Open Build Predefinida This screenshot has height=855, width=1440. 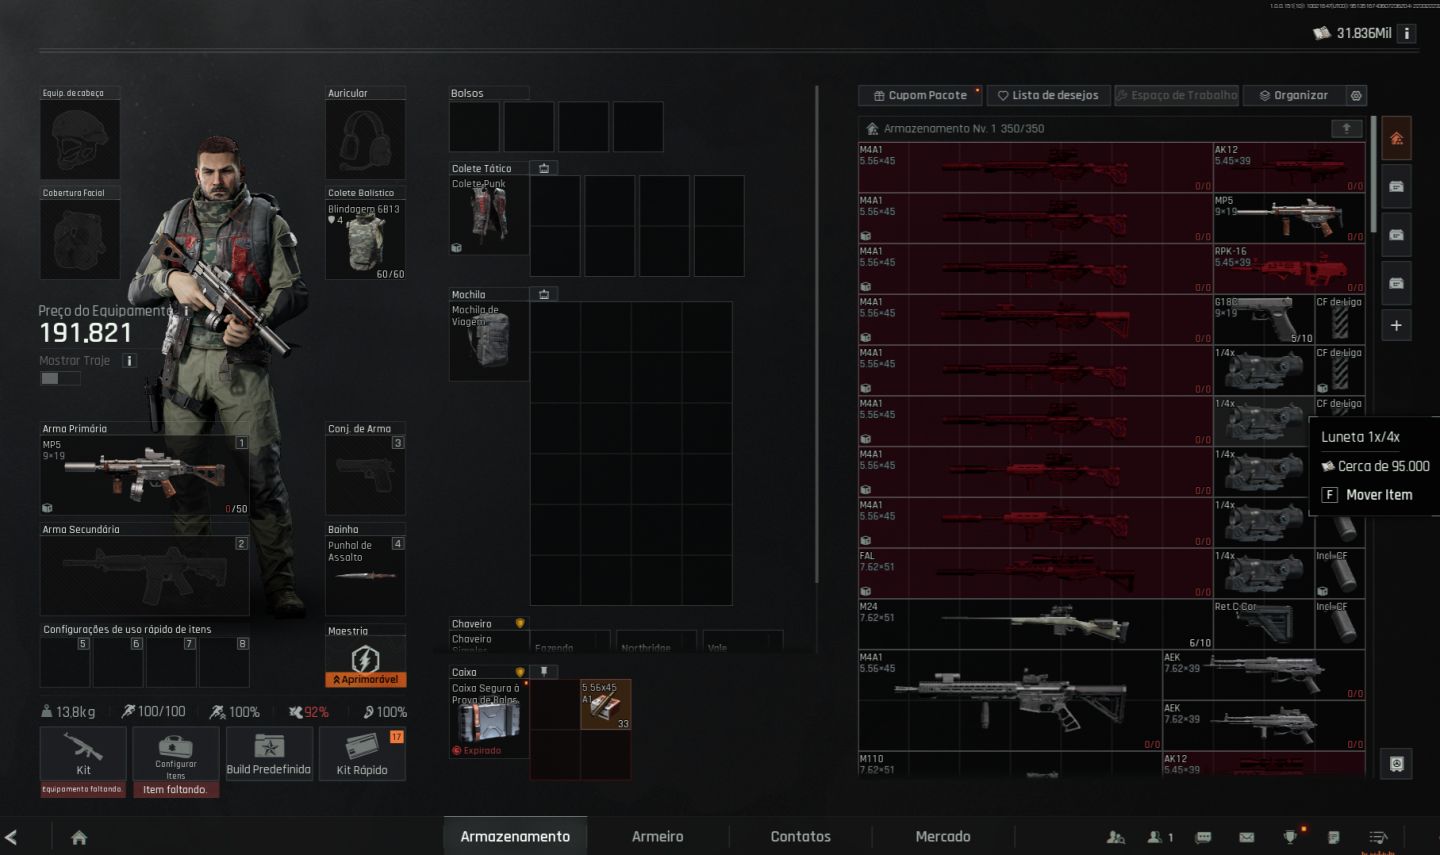pyautogui.click(x=269, y=753)
